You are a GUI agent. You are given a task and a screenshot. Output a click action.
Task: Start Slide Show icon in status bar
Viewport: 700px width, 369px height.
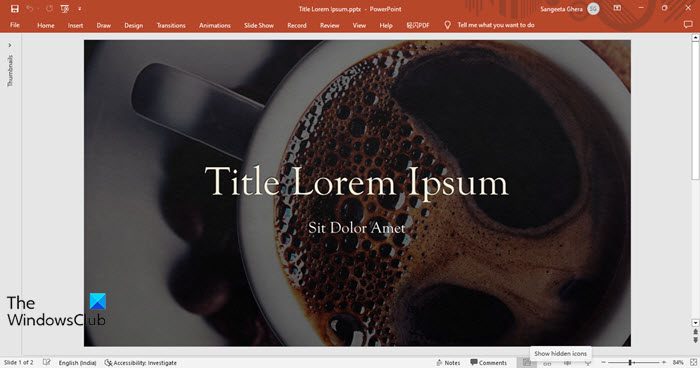point(588,363)
